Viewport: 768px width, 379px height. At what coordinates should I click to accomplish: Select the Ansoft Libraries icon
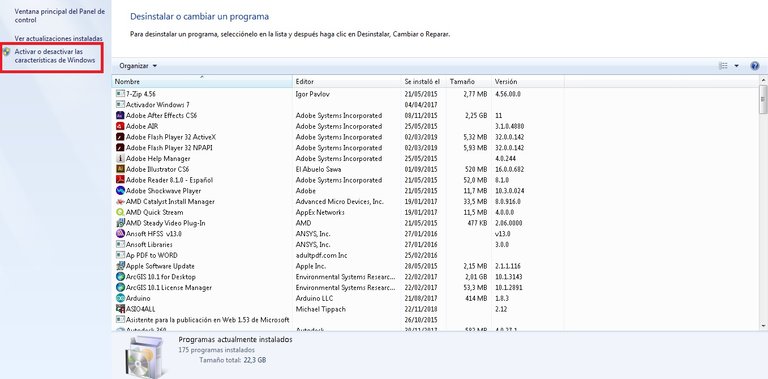pyautogui.click(x=120, y=244)
